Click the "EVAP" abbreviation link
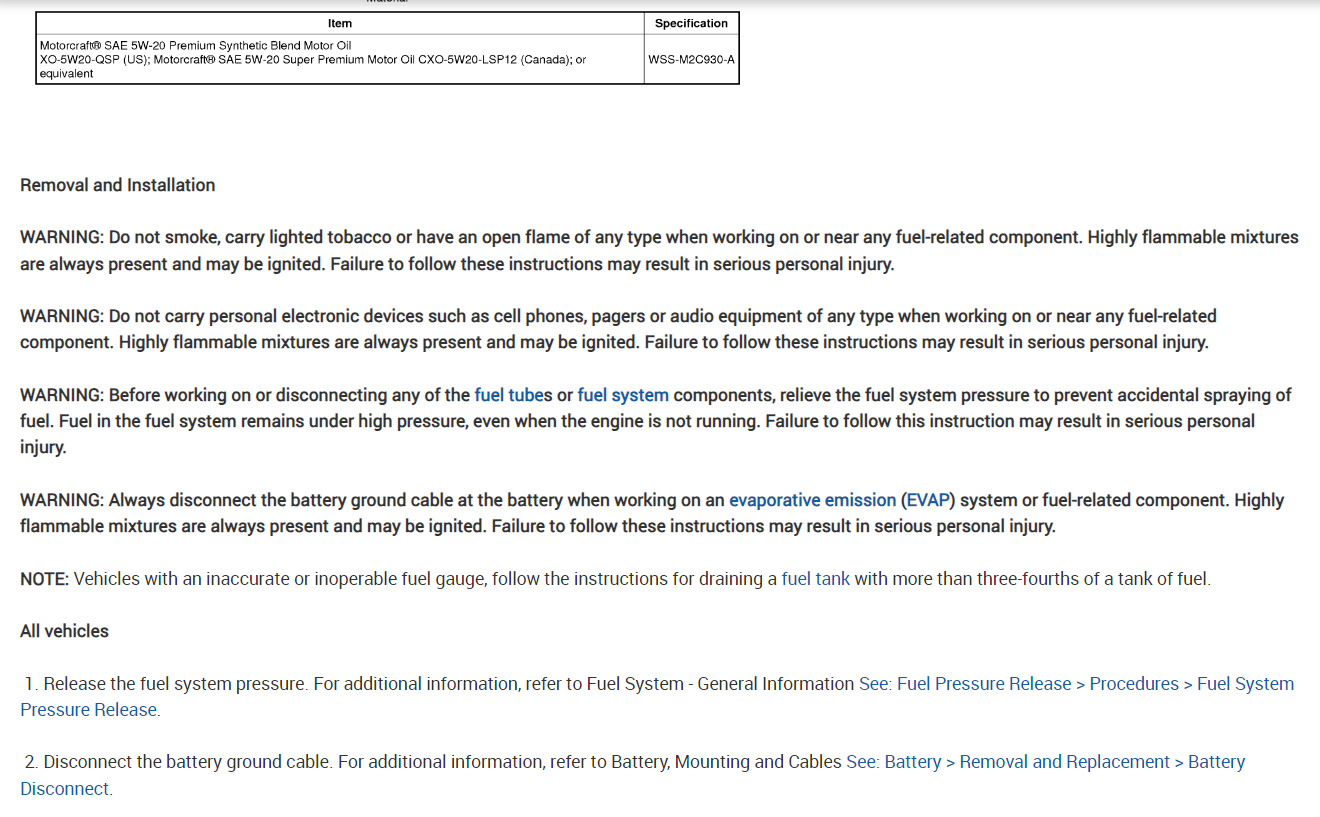Viewport: 1320px width, 817px height. point(928,500)
